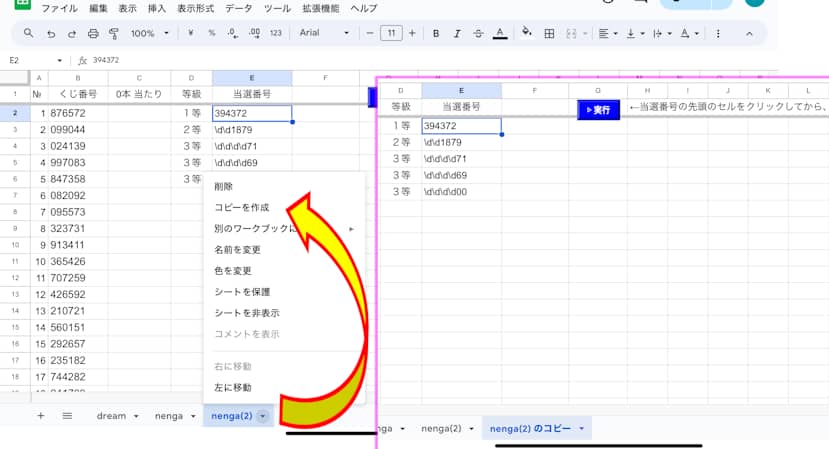Expand the nenga(2) sheet tab arrow
829x449 pixels.
coord(262,416)
